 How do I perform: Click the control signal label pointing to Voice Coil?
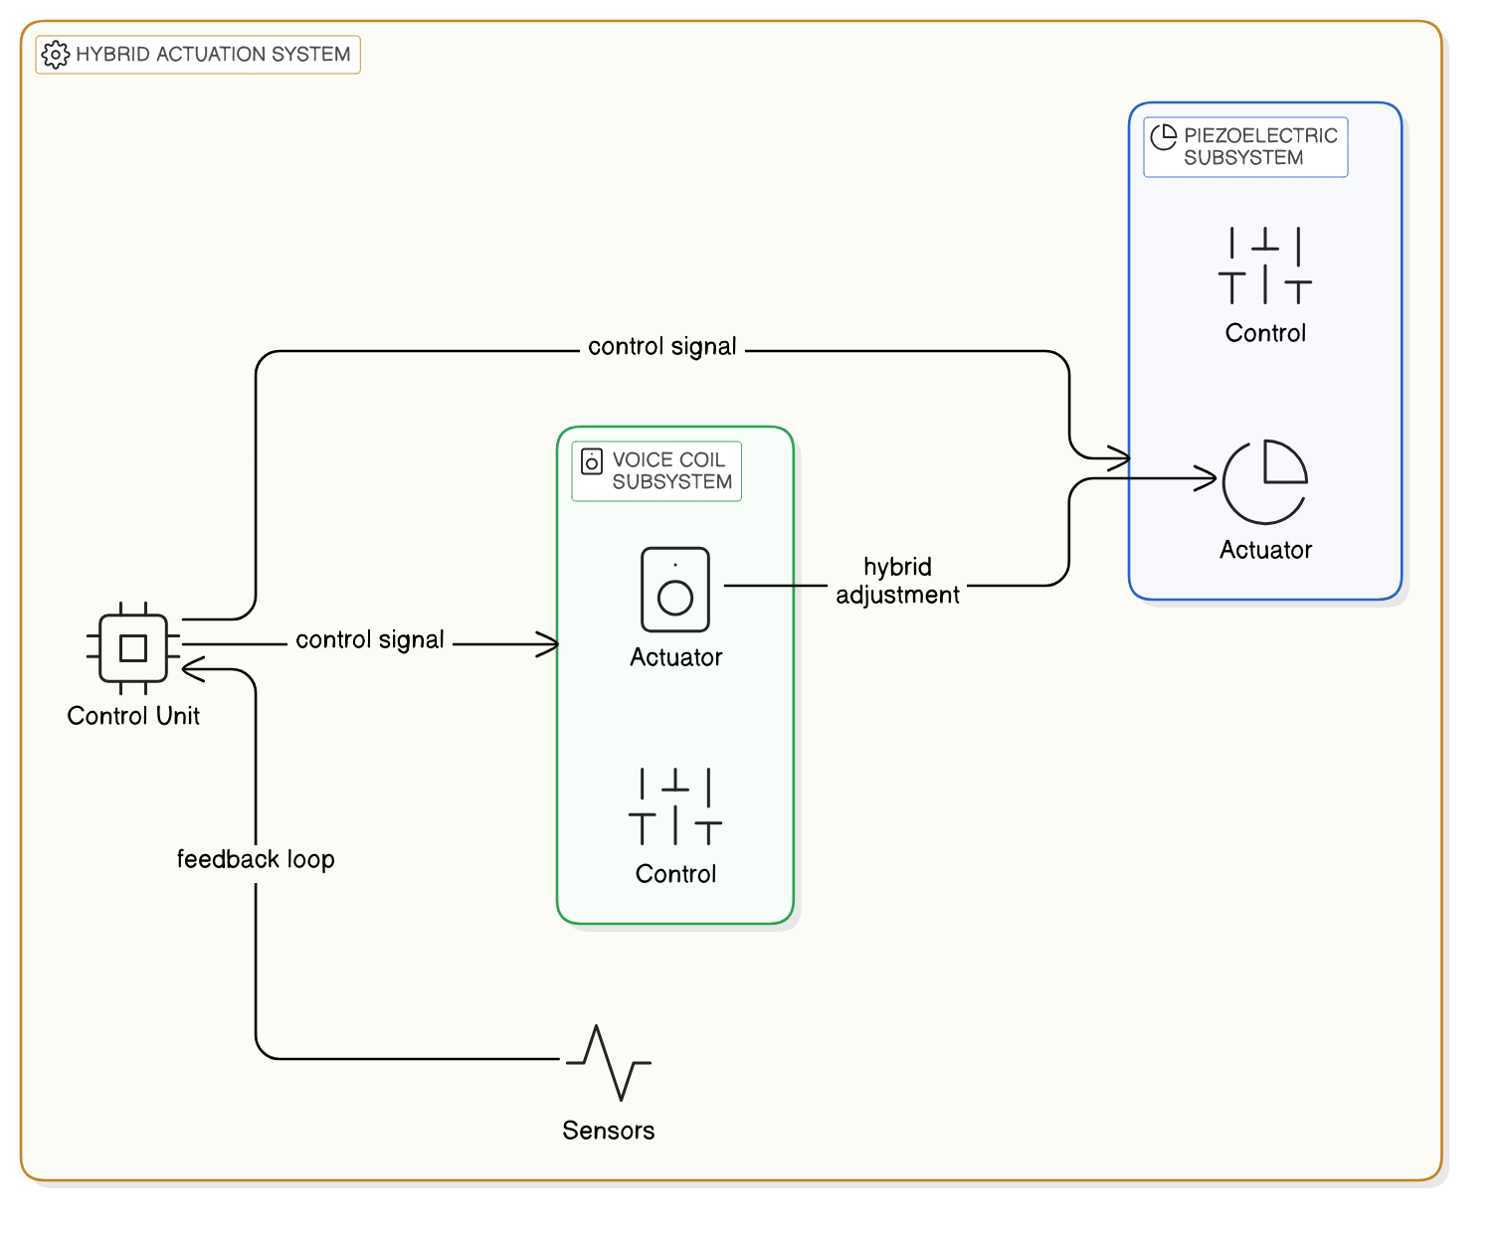(370, 640)
